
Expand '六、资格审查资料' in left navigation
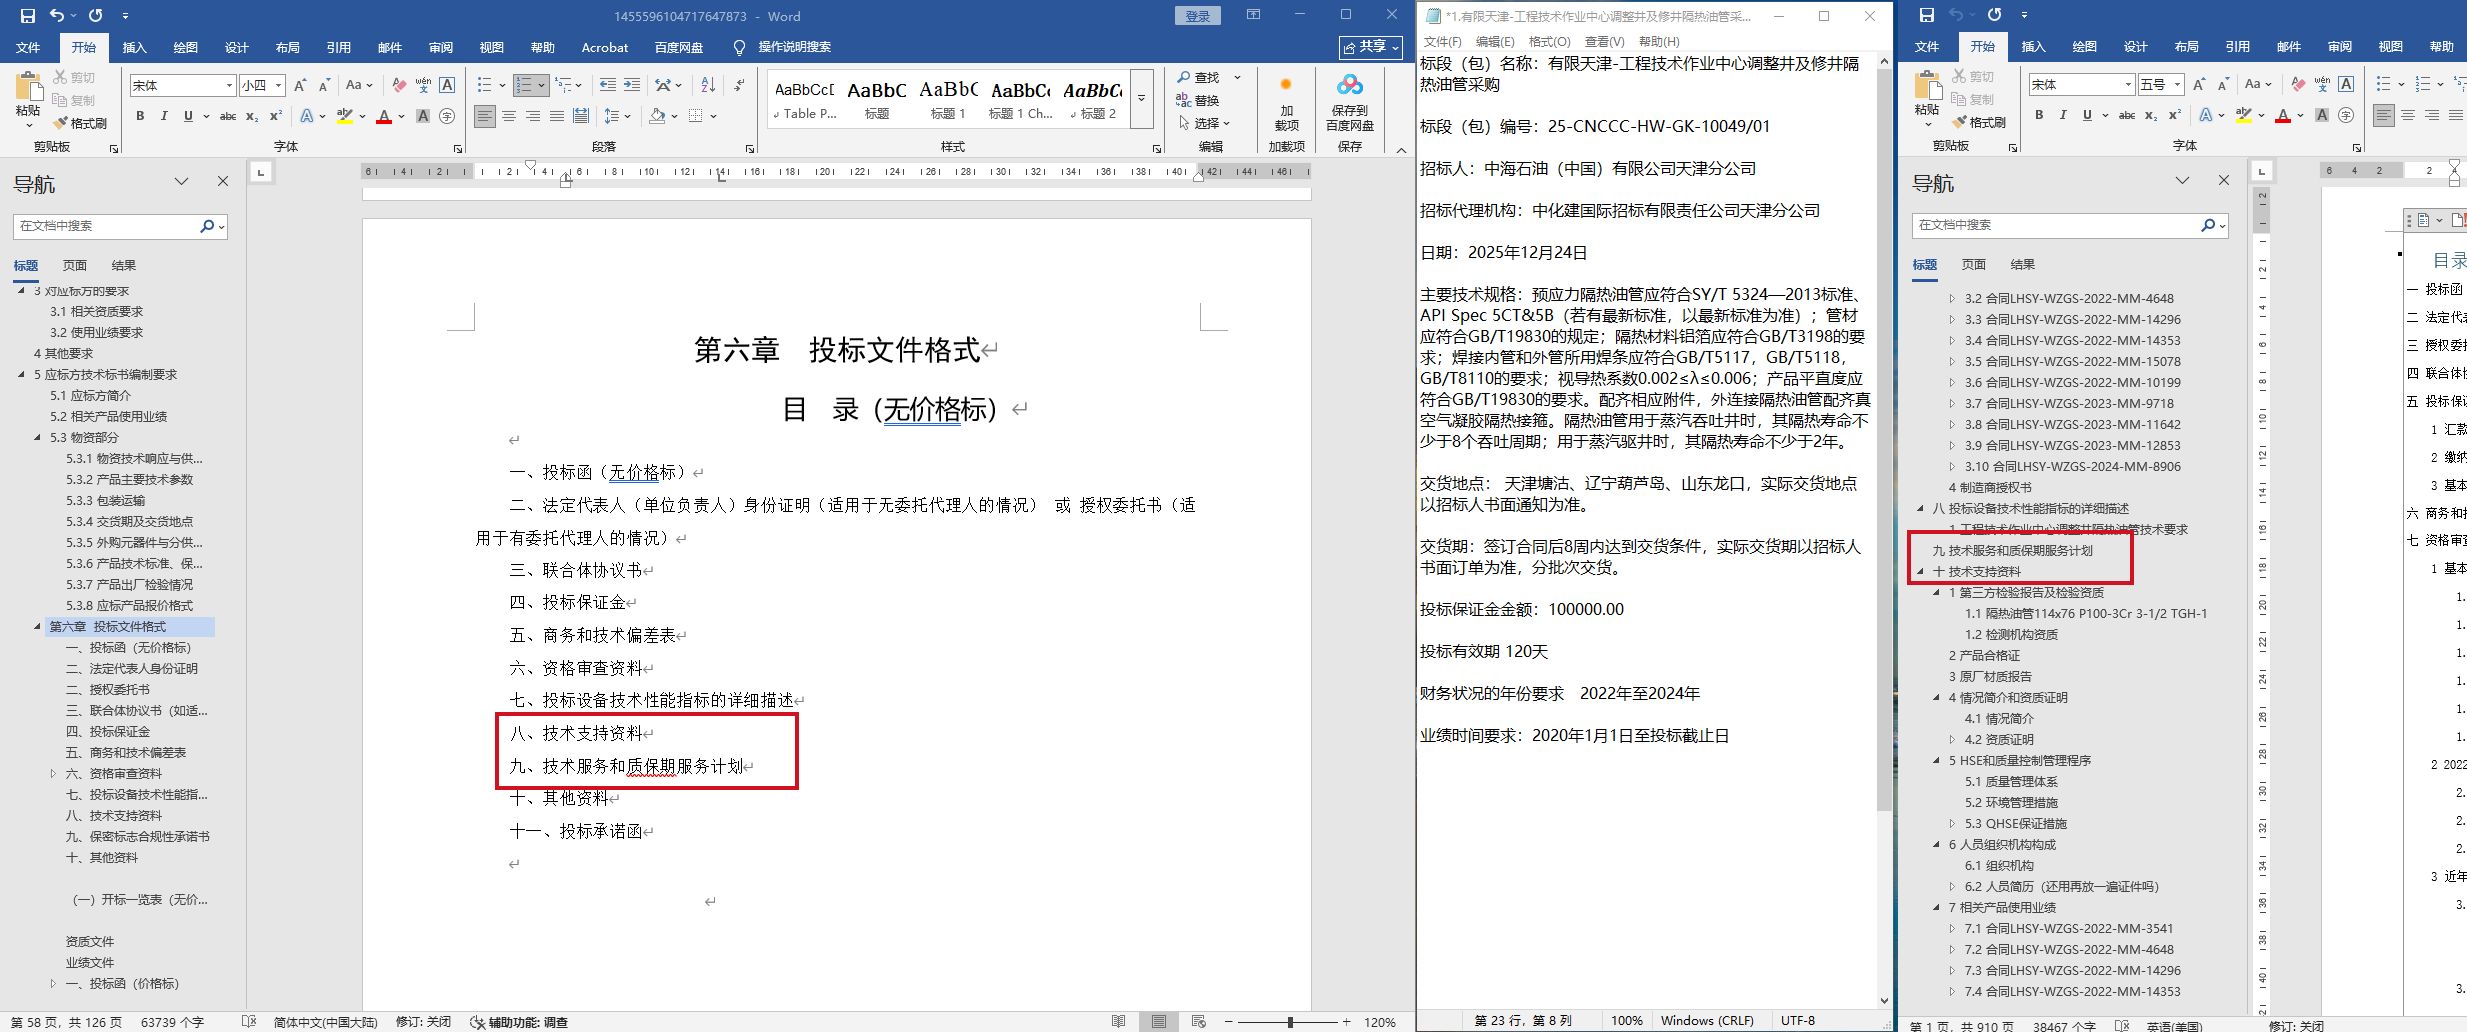(x=53, y=774)
